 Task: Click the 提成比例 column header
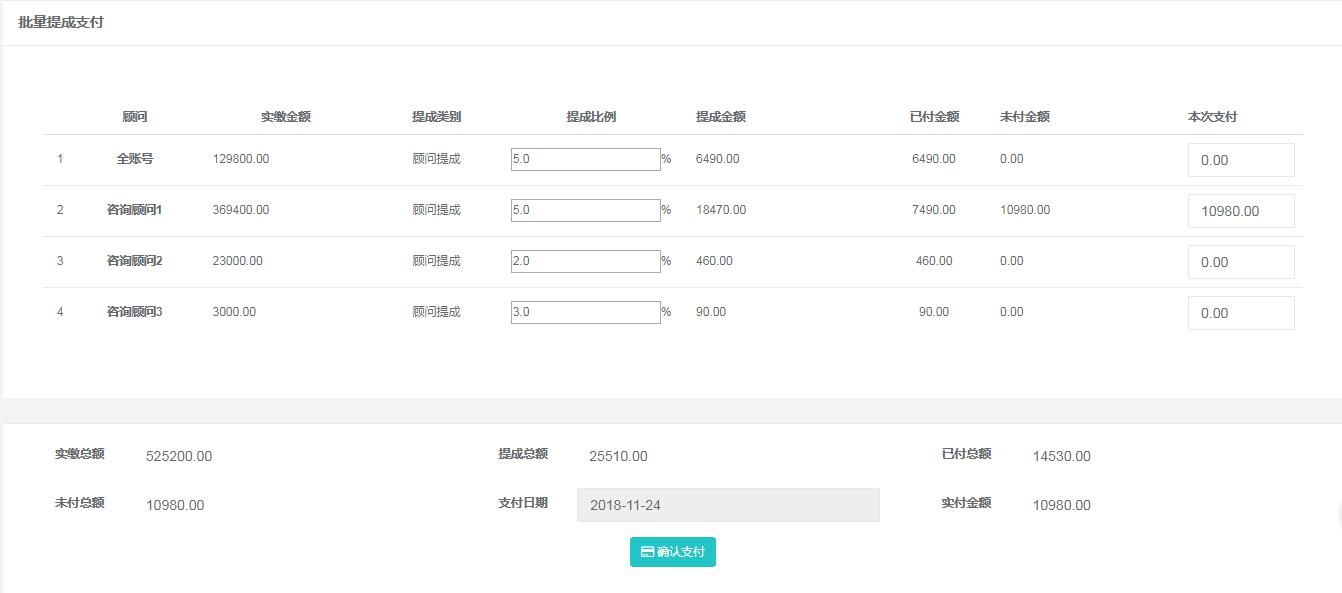pyautogui.click(x=591, y=117)
